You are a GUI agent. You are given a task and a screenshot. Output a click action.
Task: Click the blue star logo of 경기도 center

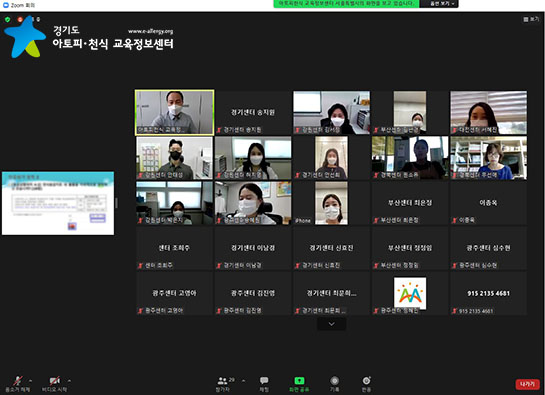(x=25, y=38)
